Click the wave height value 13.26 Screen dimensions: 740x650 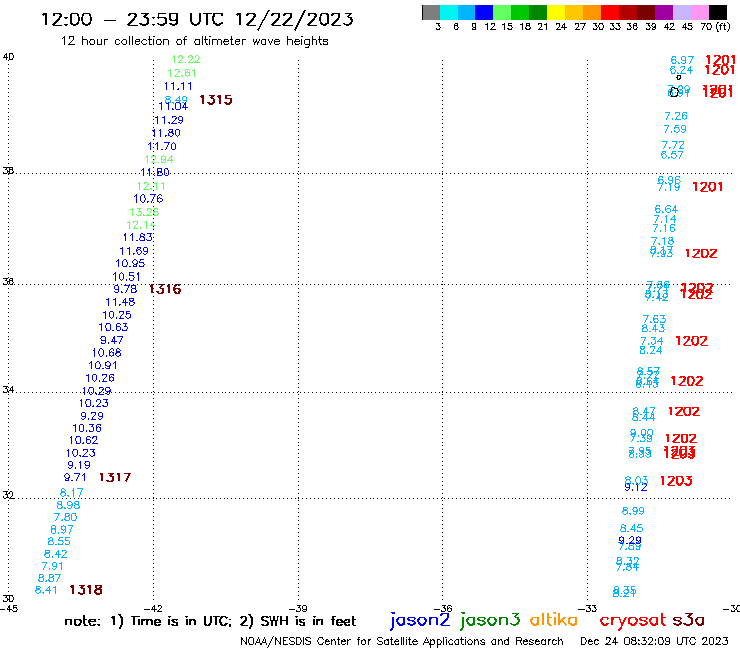144,212
